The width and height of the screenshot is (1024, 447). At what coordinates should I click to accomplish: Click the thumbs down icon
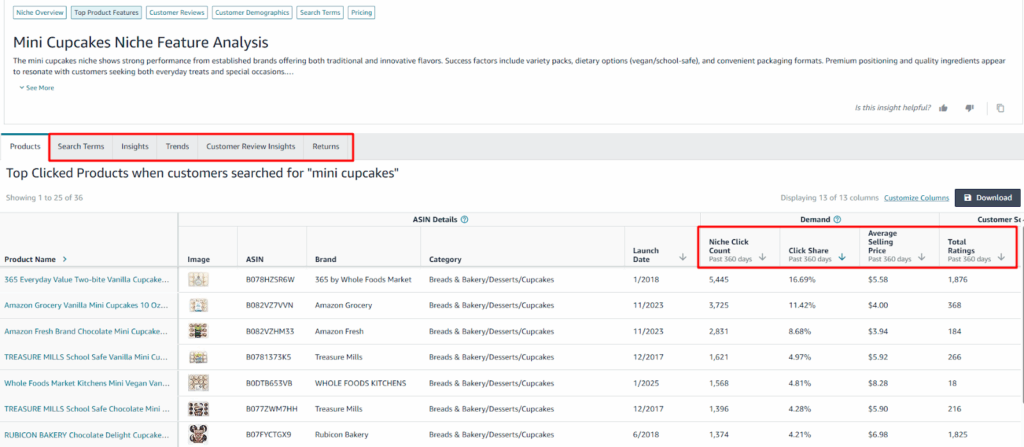969,108
